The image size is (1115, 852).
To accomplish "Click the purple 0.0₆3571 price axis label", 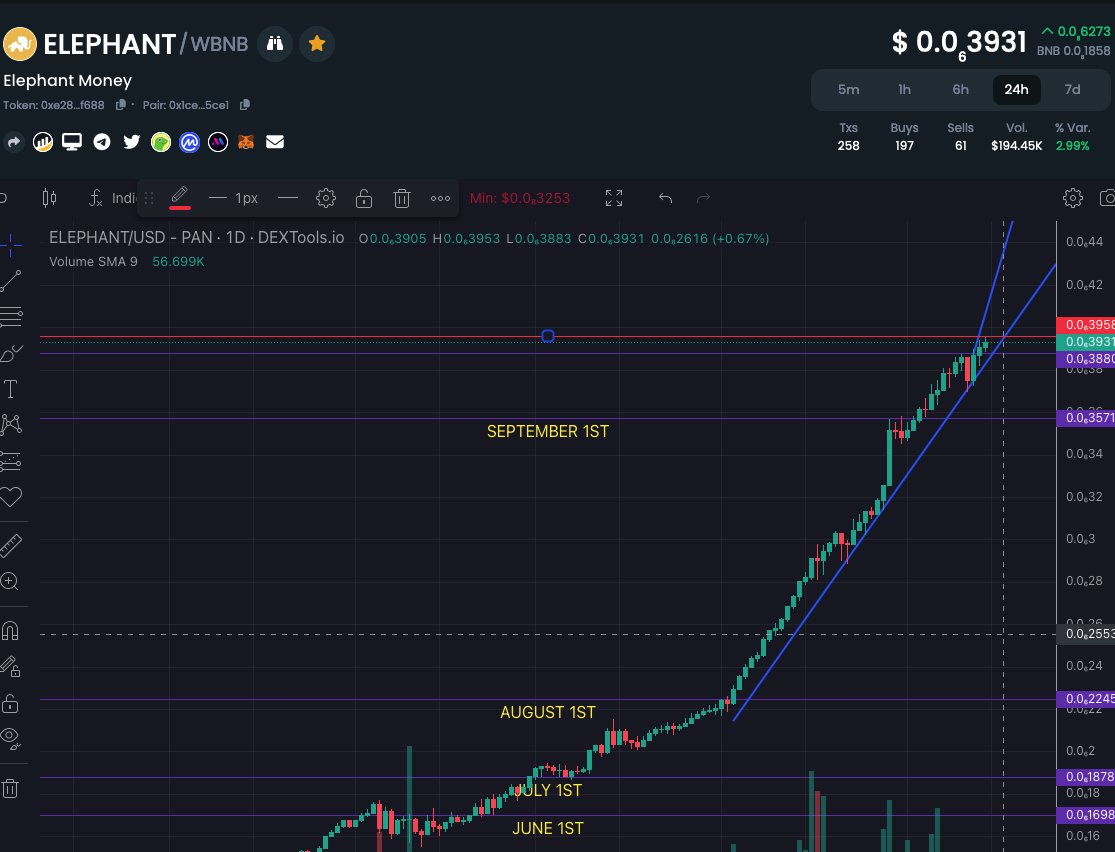I will (x=1086, y=417).
